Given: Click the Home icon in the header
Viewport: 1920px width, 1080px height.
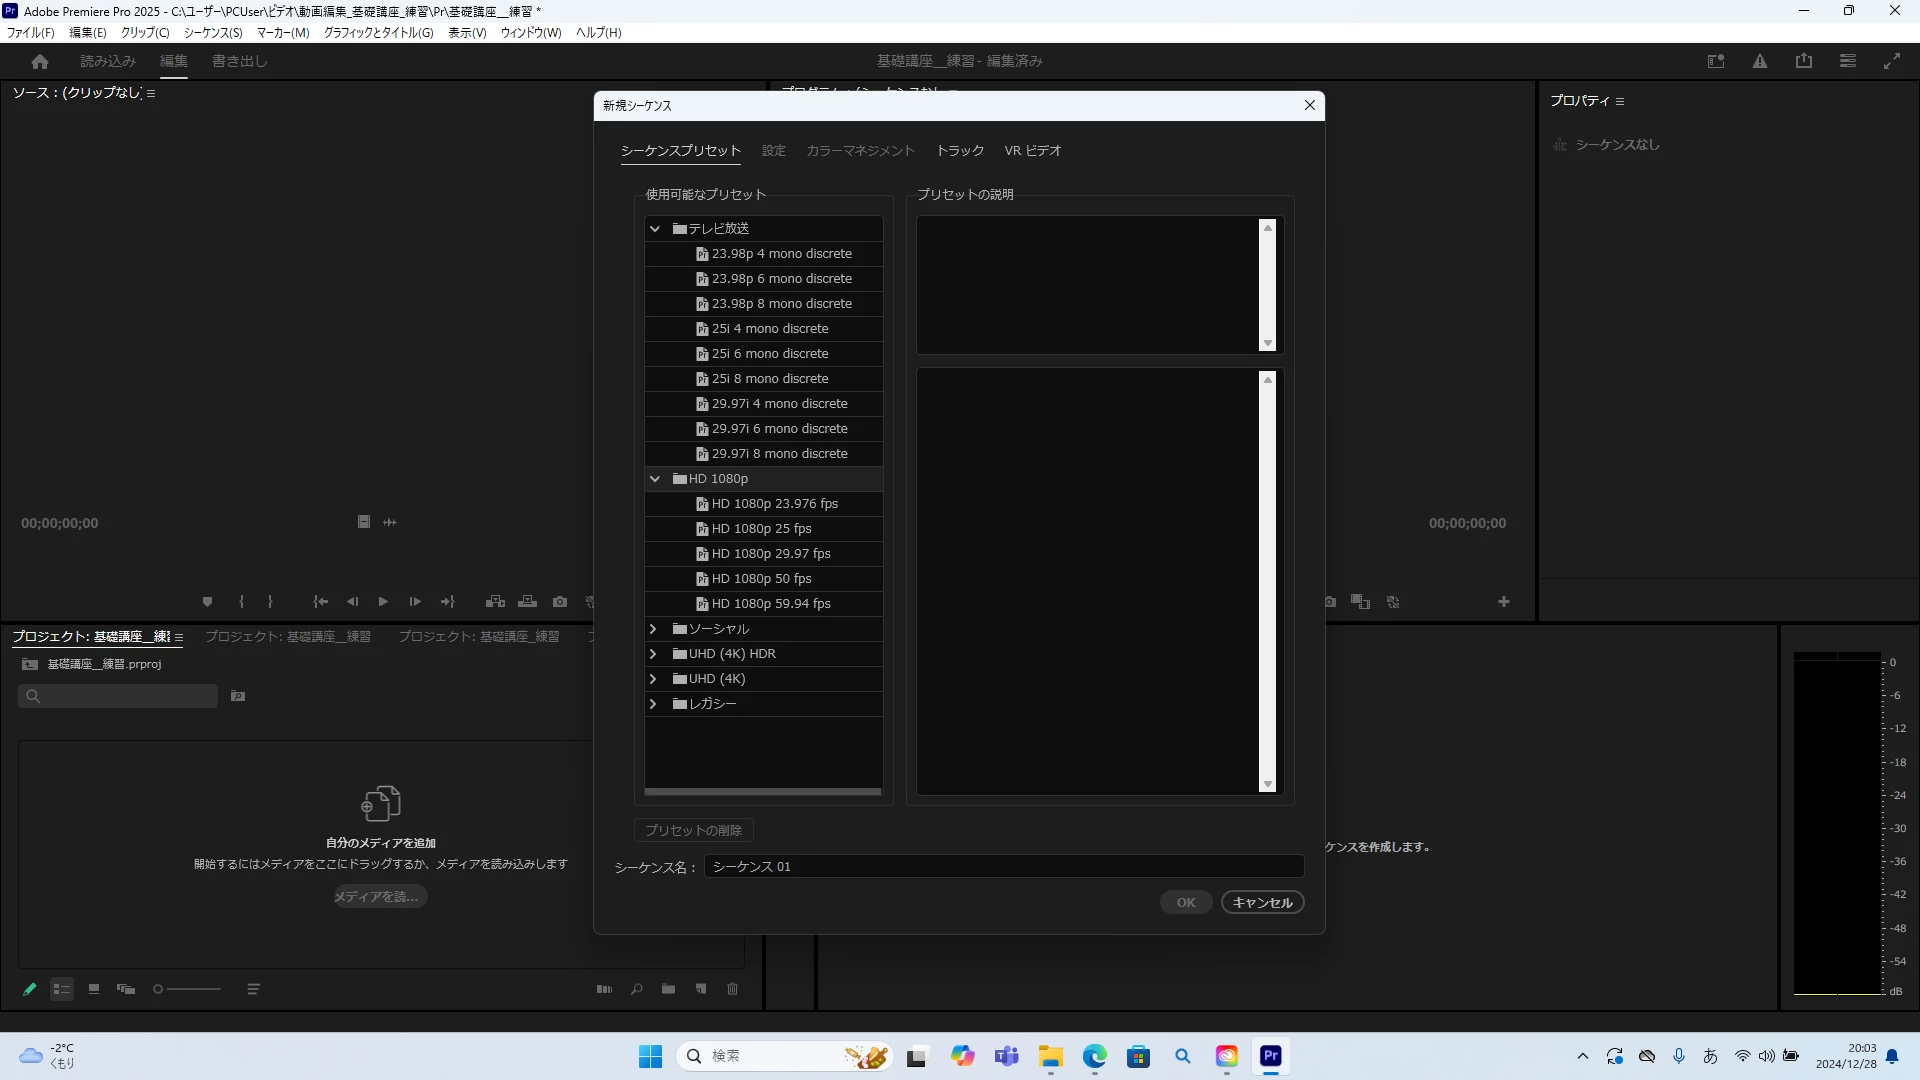Looking at the screenshot, I should 40,61.
